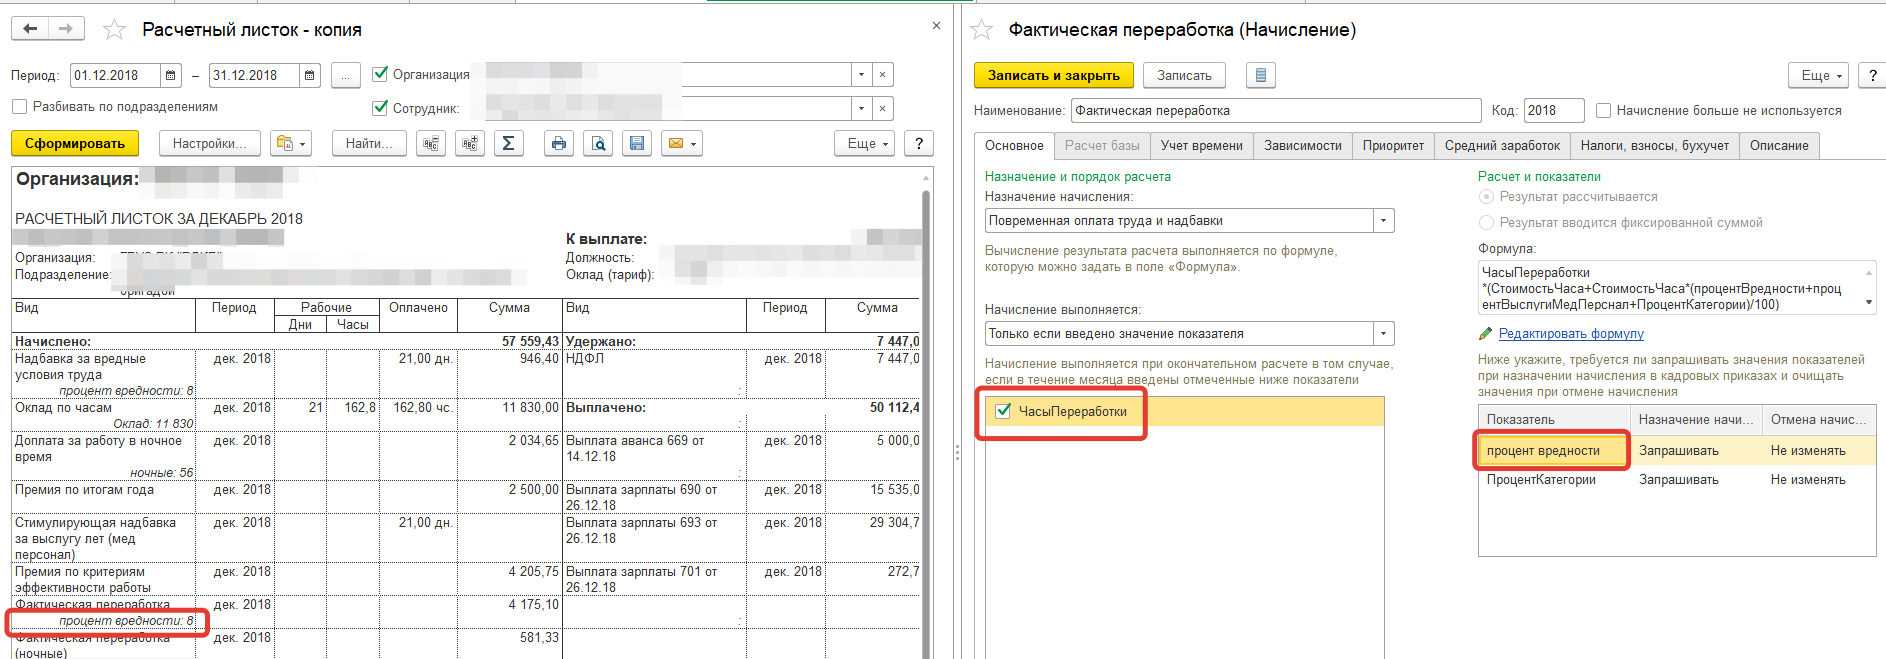Open Еще menu in accrual form

coord(1820,75)
